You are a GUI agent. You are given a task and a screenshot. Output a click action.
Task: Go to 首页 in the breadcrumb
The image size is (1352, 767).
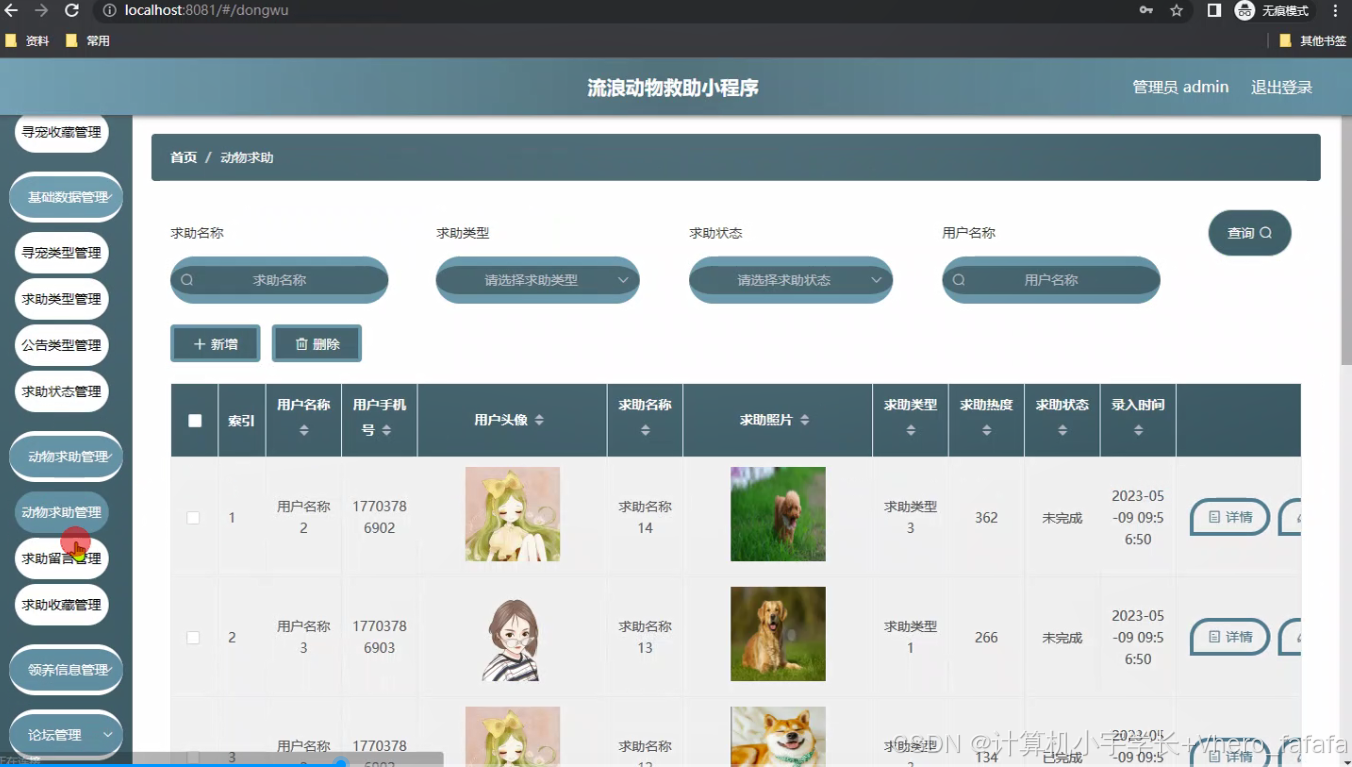184,158
